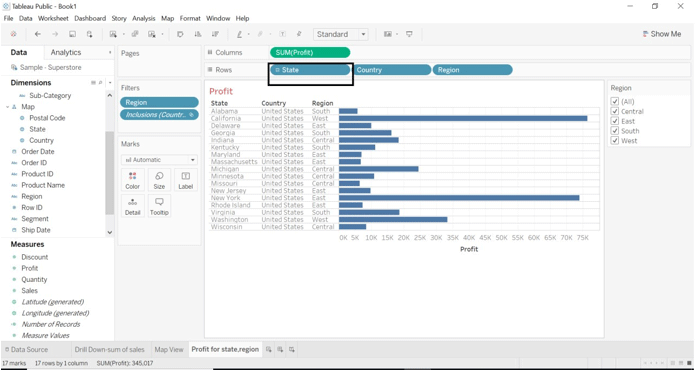695x373 pixels.
Task: Open the Size mark card
Action: click(159, 180)
